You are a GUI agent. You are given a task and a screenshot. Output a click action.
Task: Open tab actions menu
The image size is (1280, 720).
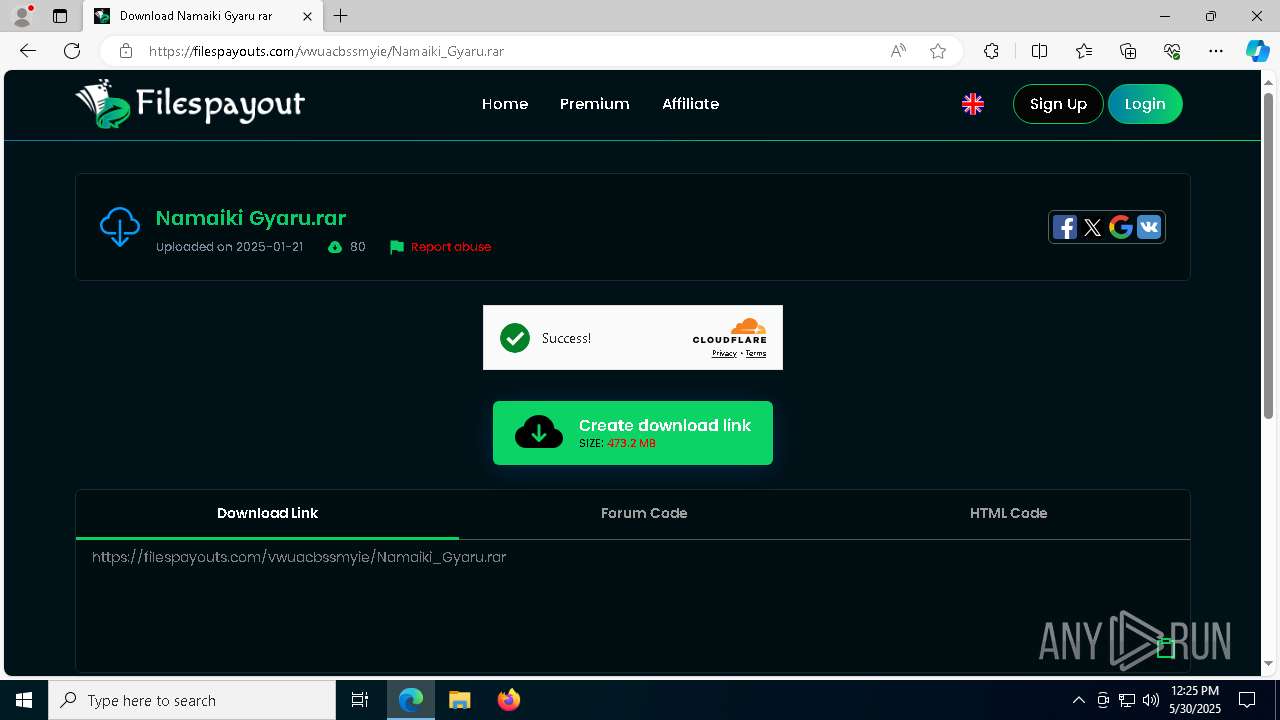[60, 16]
